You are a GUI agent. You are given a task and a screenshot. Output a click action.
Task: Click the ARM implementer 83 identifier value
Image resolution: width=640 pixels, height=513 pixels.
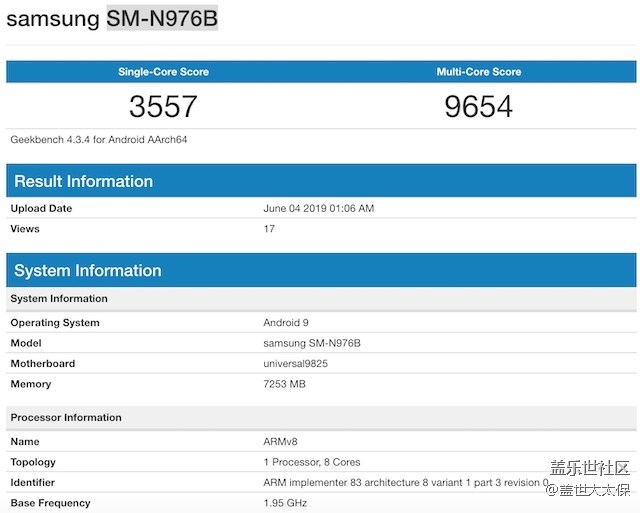pyautogui.click(x=406, y=482)
